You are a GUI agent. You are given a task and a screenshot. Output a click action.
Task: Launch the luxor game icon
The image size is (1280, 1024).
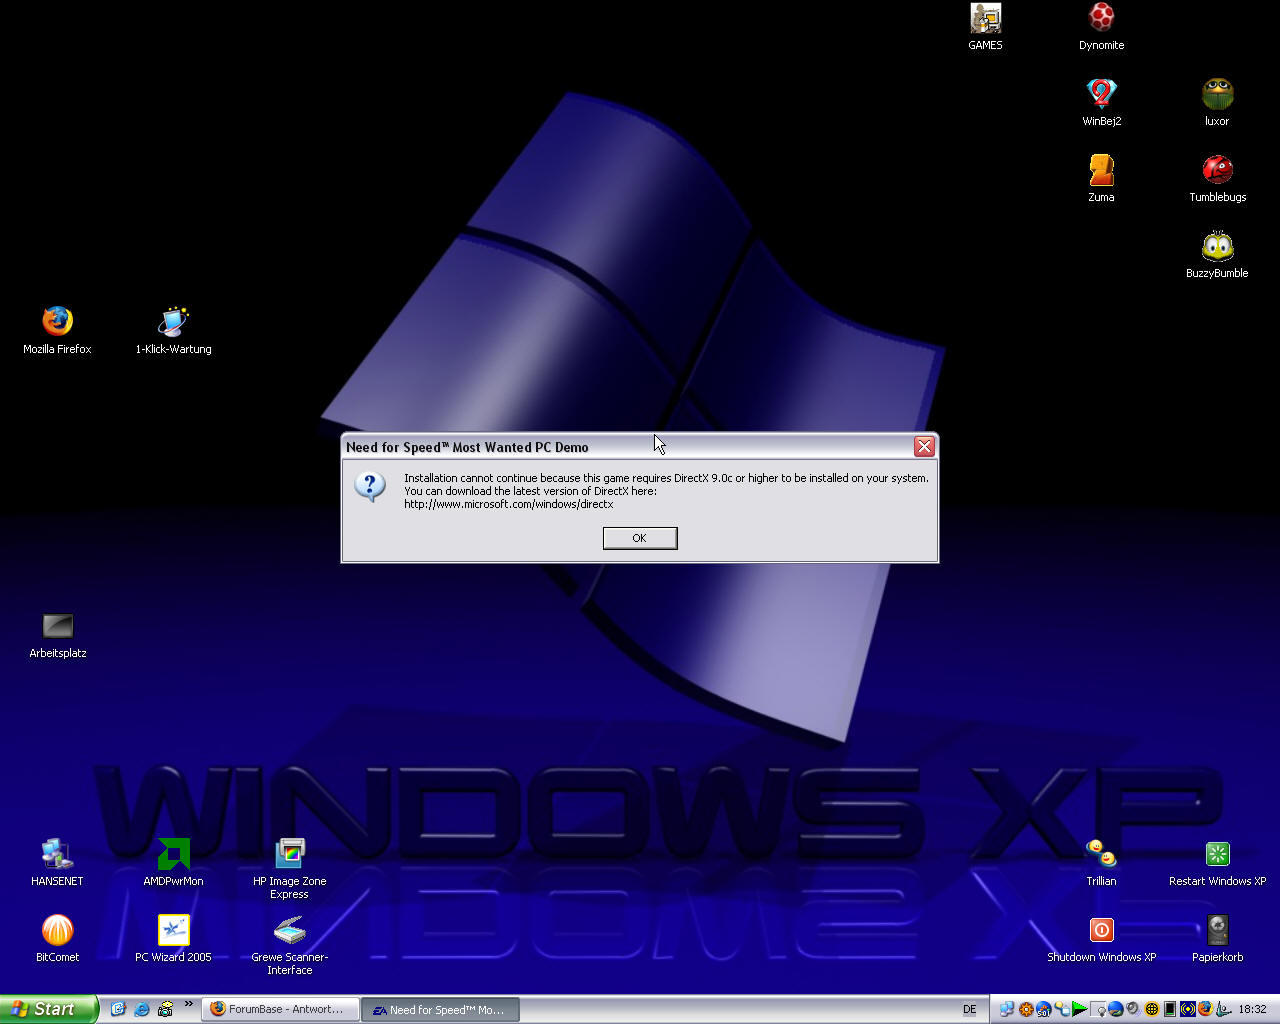tap(1217, 103)
